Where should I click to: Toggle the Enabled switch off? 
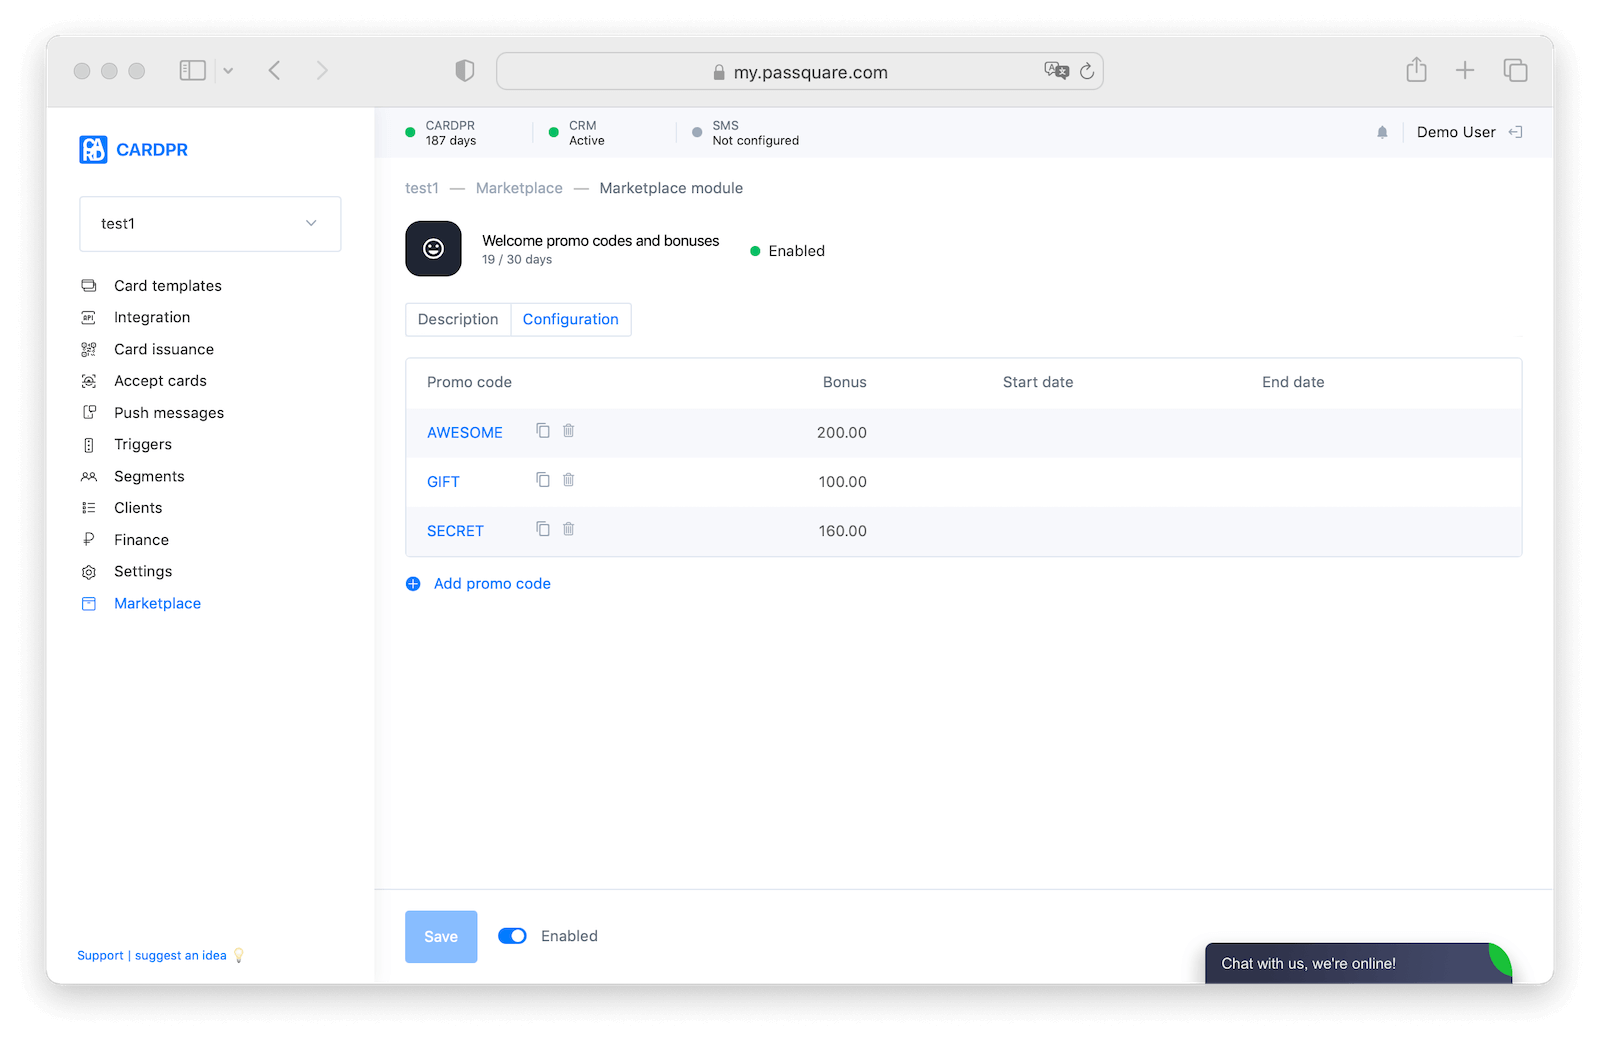coord(512,936)
